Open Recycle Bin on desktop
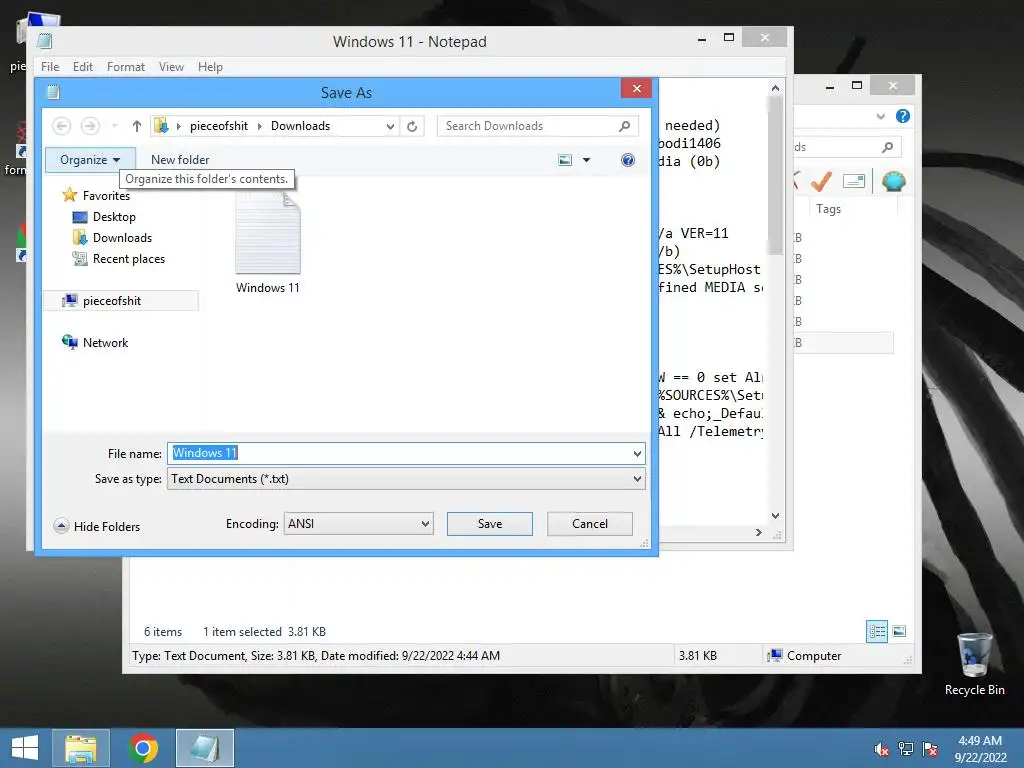This screenshot has height=768, width=1024. (x=974, y=664)
